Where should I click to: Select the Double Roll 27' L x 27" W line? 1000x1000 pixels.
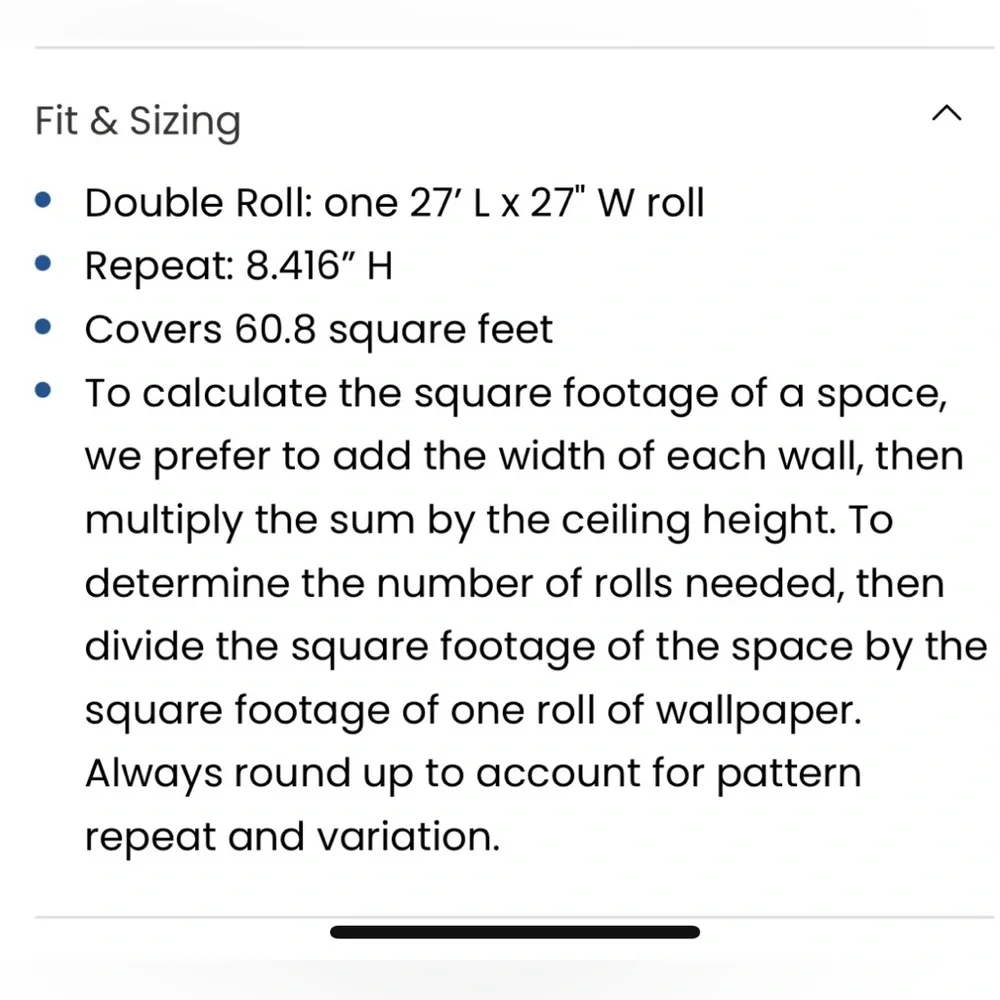(x=394, y=203)
